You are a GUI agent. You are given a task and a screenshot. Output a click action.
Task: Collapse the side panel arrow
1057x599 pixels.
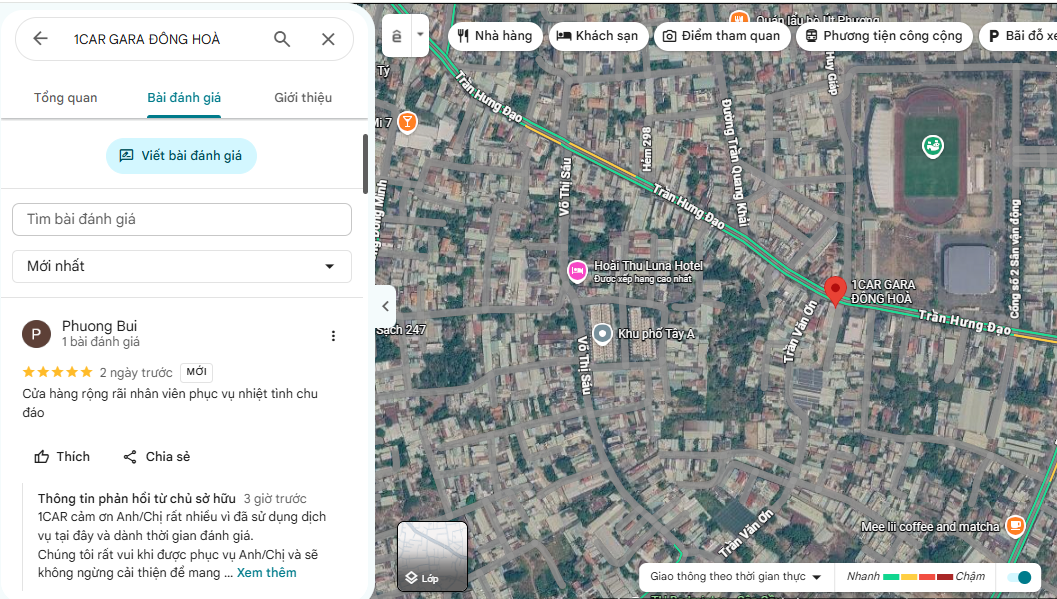pyautogui.click(x=385, y=306)
